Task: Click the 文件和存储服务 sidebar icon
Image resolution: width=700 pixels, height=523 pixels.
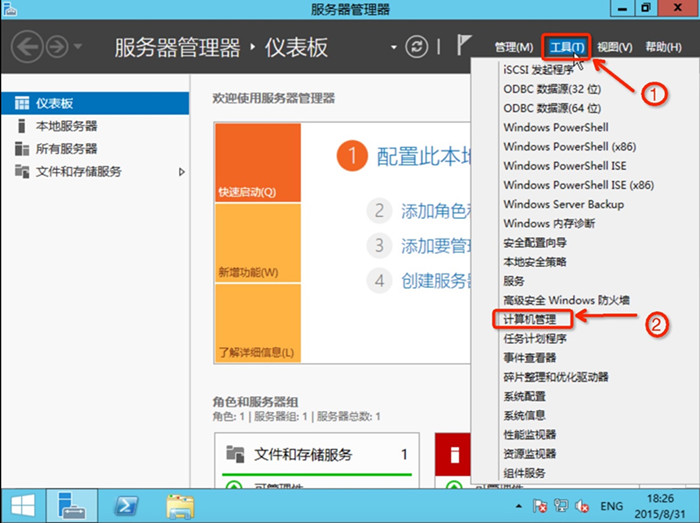Action: [x=22, y=171]
